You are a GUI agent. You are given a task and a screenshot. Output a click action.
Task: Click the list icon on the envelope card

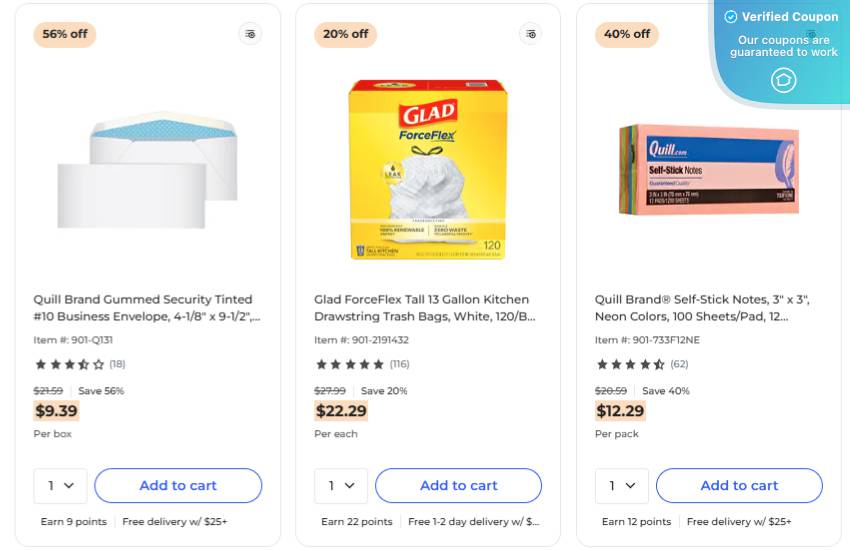(x=250, y=34)
